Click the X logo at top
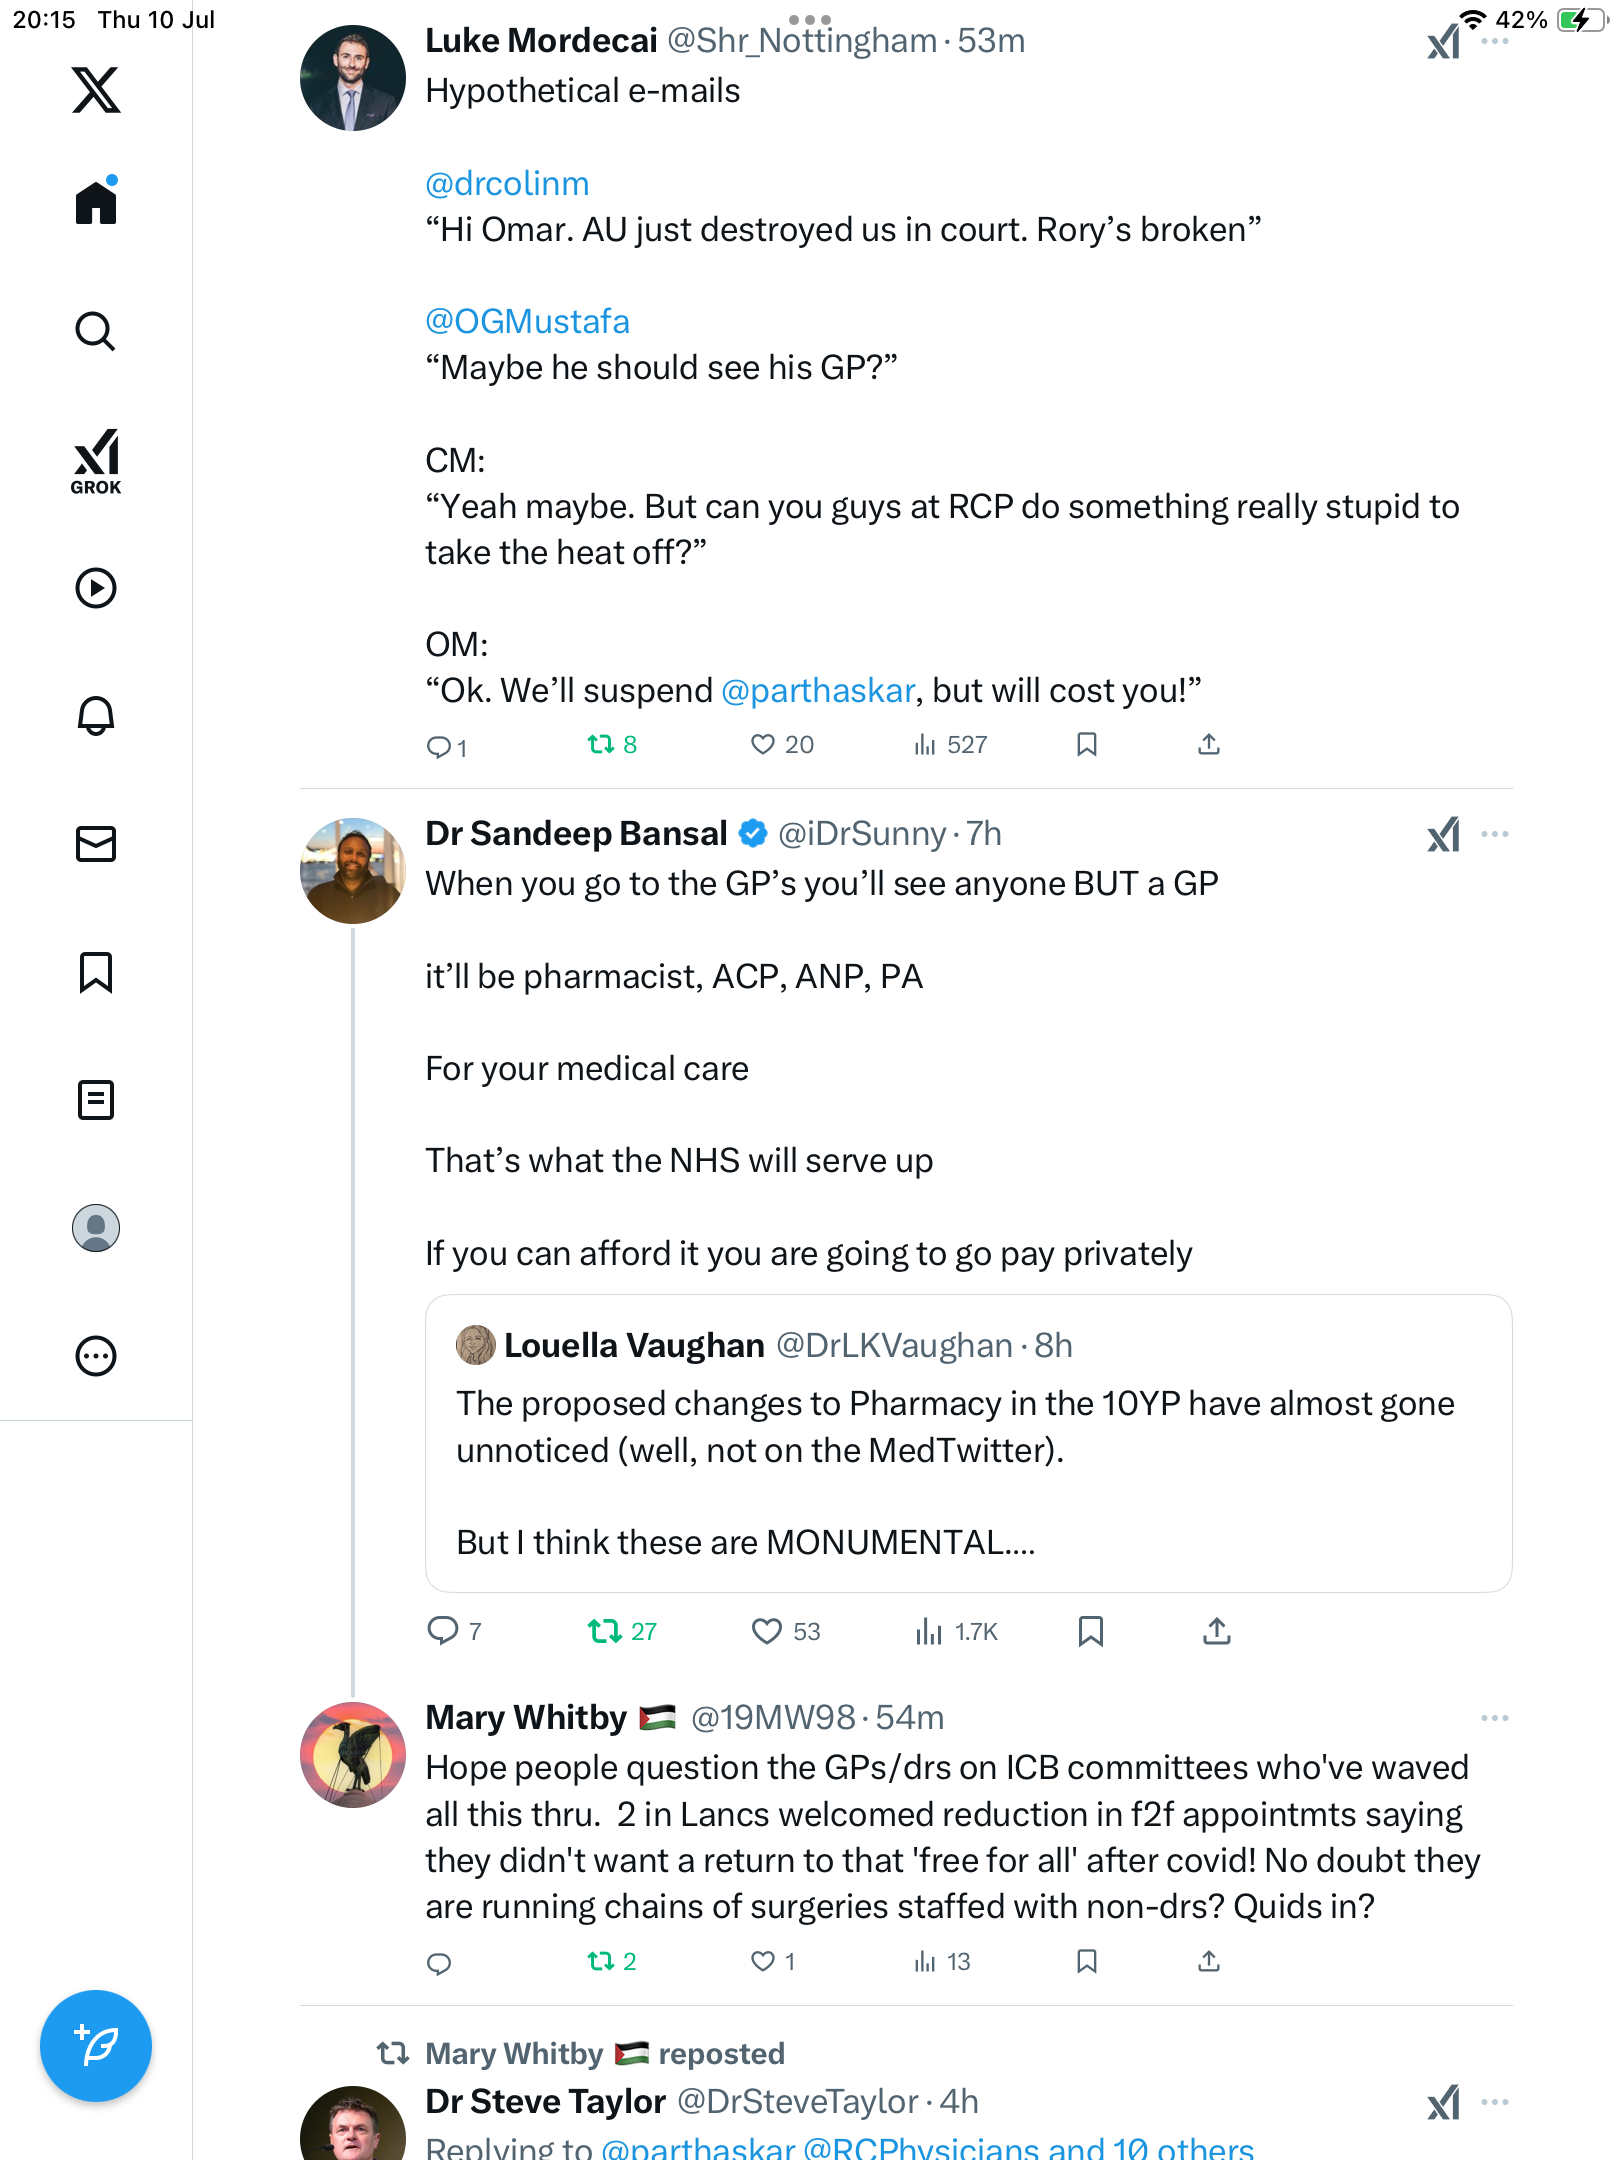Screen dimensions: 1620x2160 [x=96, y=90]
